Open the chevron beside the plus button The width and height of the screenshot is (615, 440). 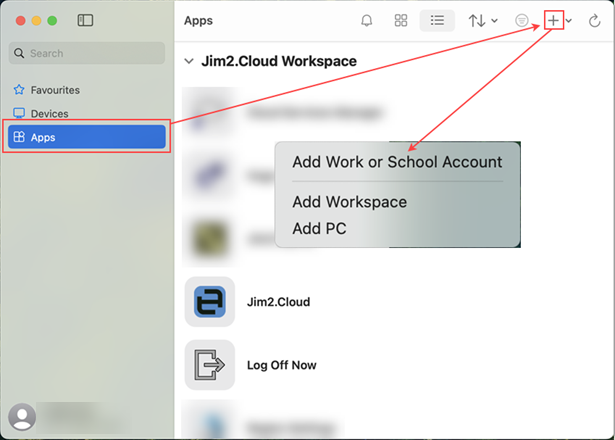569,21
